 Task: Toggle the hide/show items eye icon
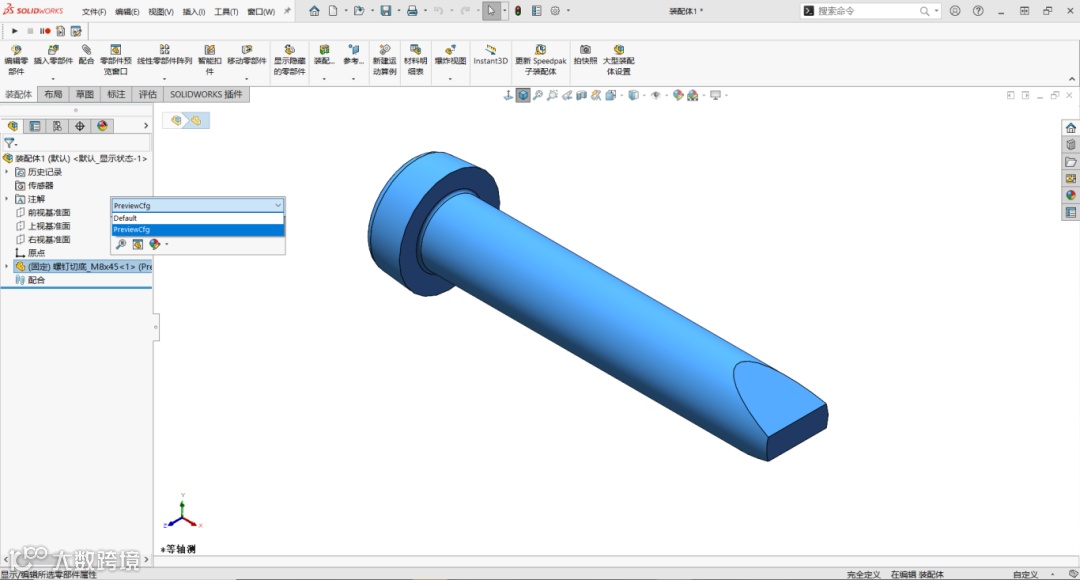656,95
